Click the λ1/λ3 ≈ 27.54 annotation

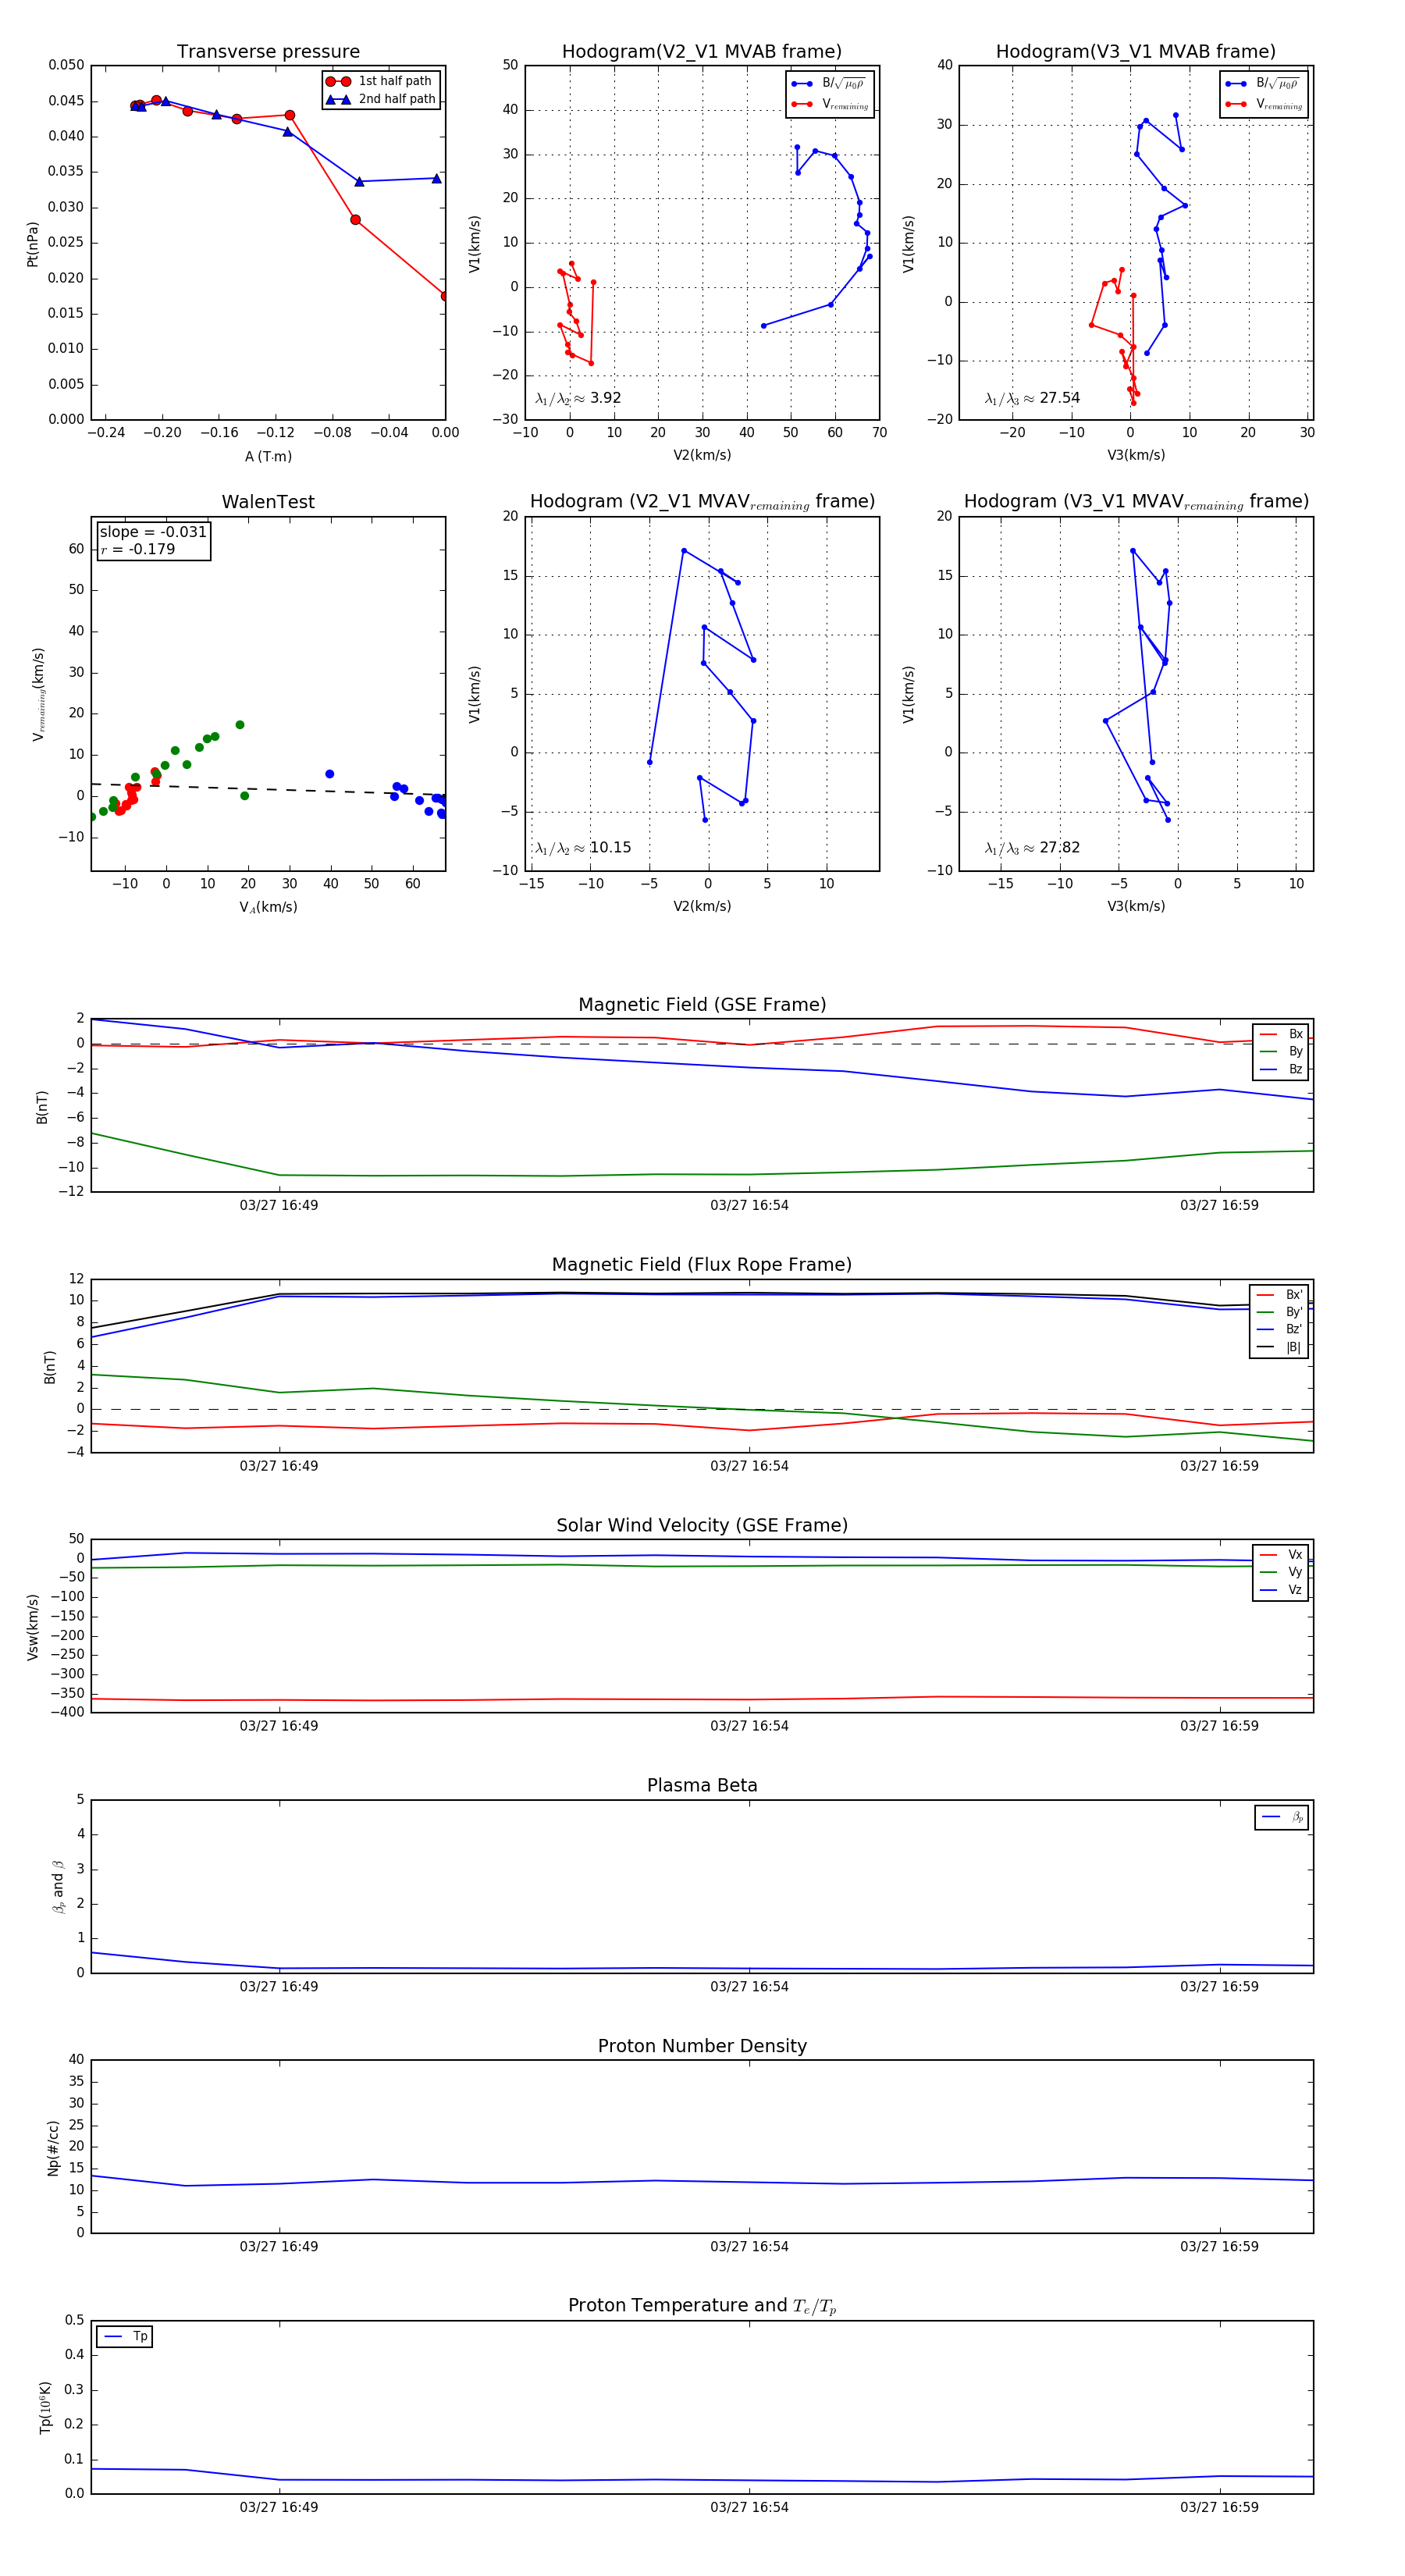[x=1032, y=398]
